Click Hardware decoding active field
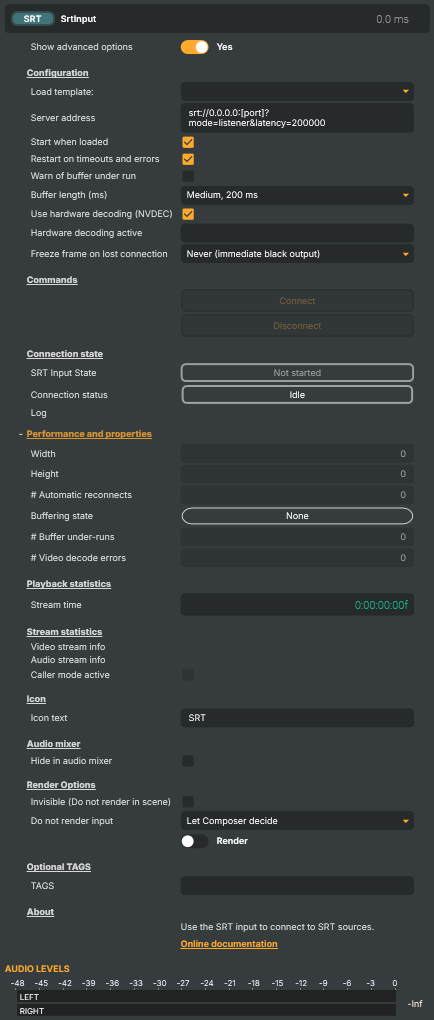Image resolution: width=434 pixels, height=1020 pixels. (297, 233)
